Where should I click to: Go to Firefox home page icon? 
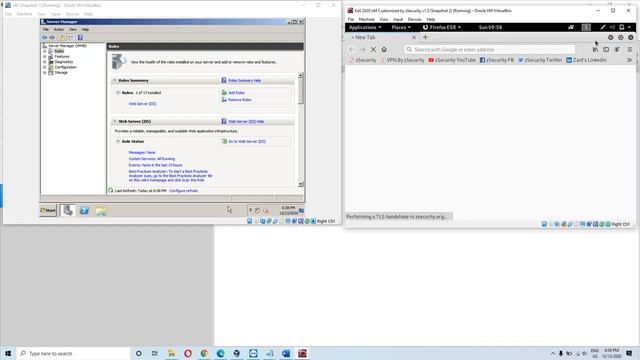pyautogui.click(x=384, y=49)
